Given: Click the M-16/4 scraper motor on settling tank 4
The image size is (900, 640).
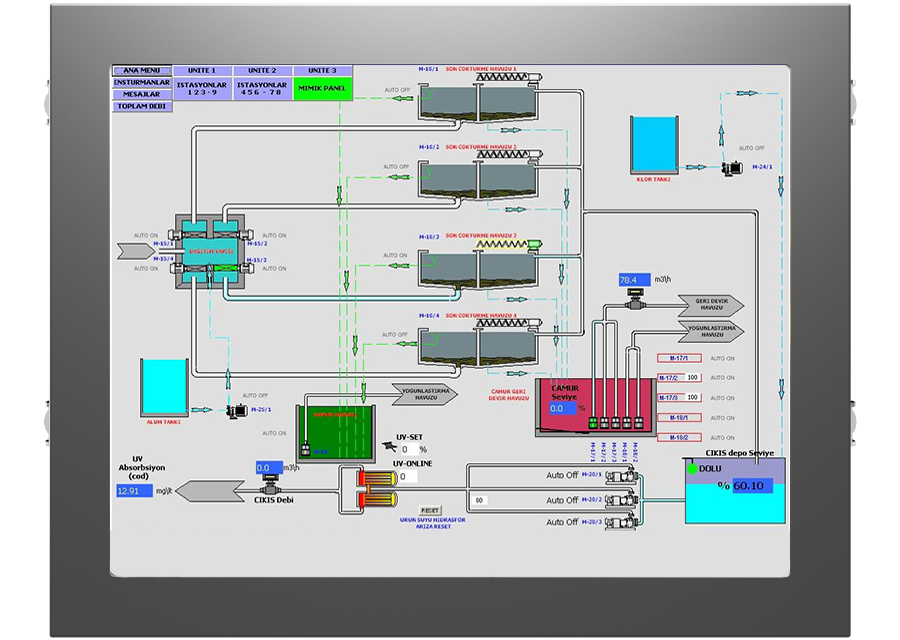Looking at the screenshot, I should [534, 323].
